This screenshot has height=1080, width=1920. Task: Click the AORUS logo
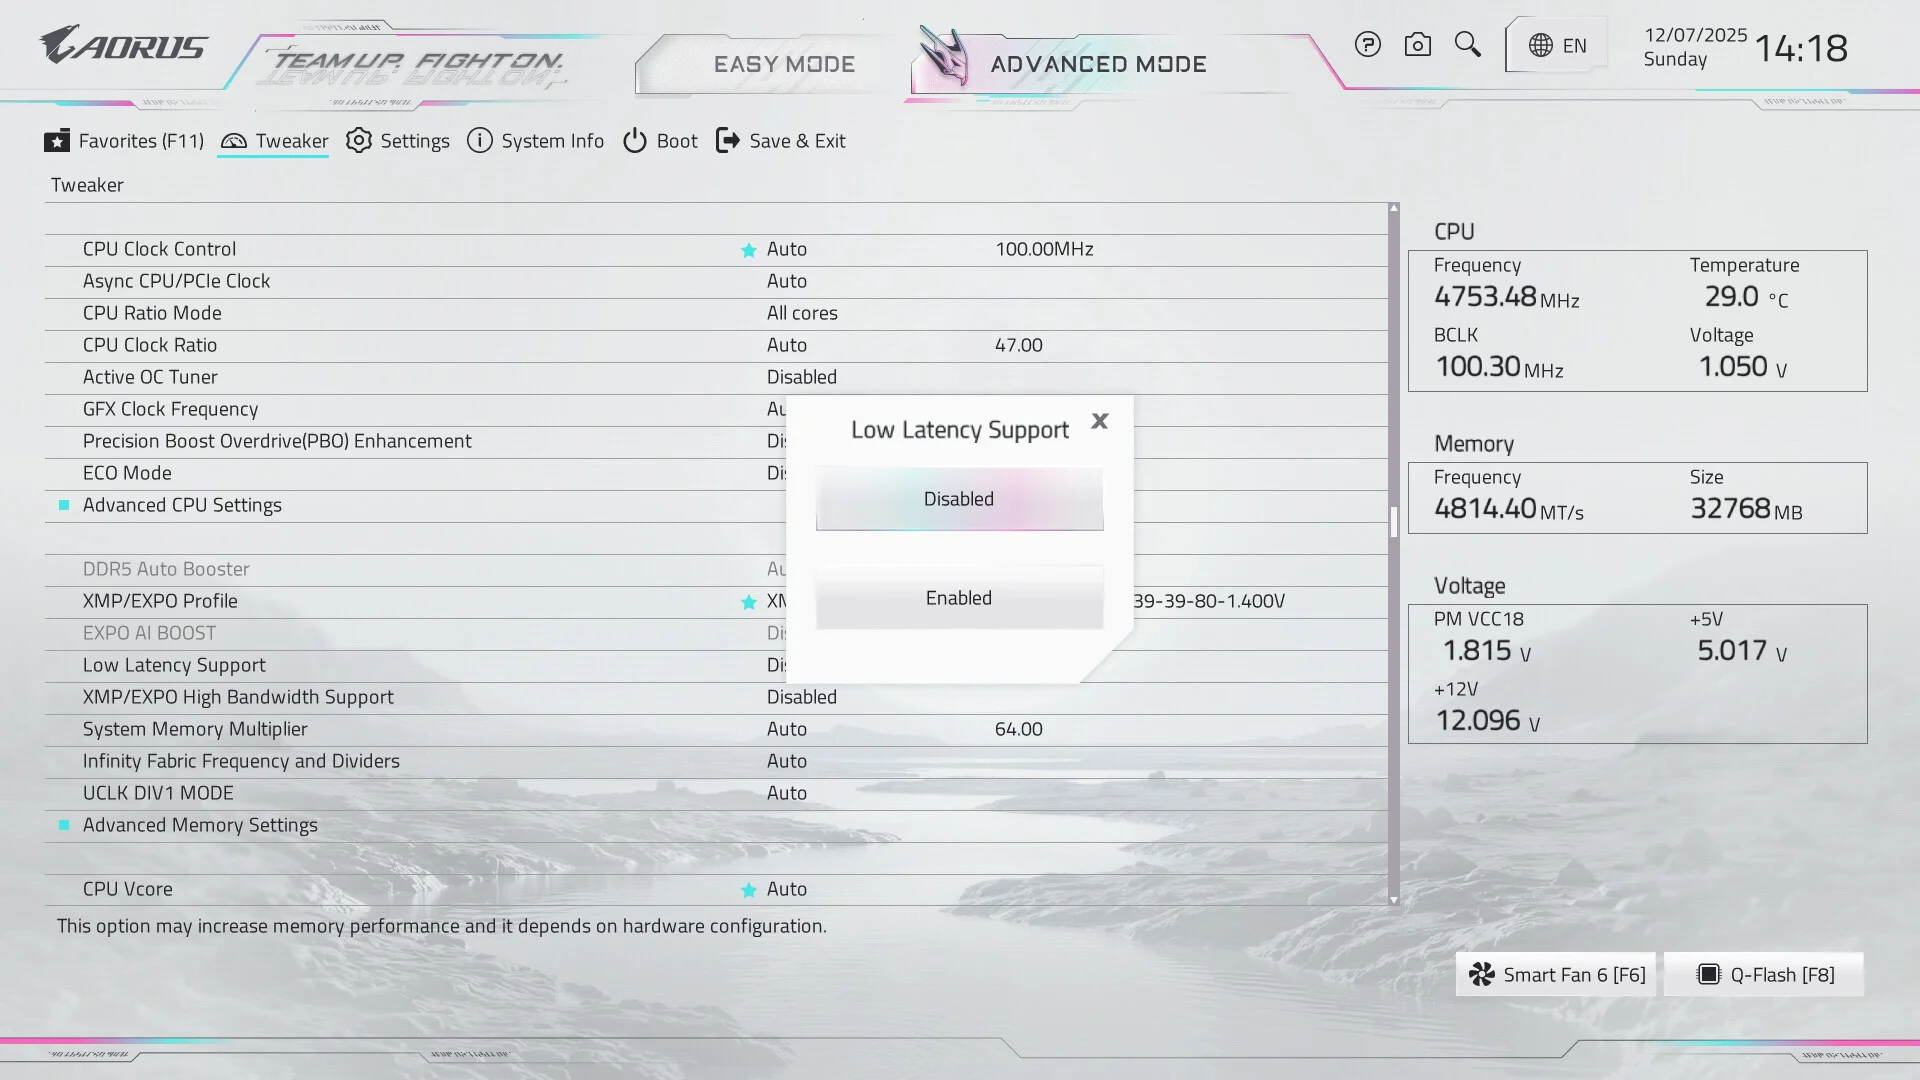click(124, 46)
